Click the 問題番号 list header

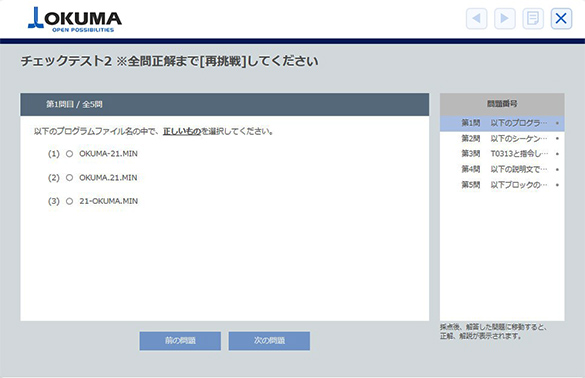click(x=502, y=104)
